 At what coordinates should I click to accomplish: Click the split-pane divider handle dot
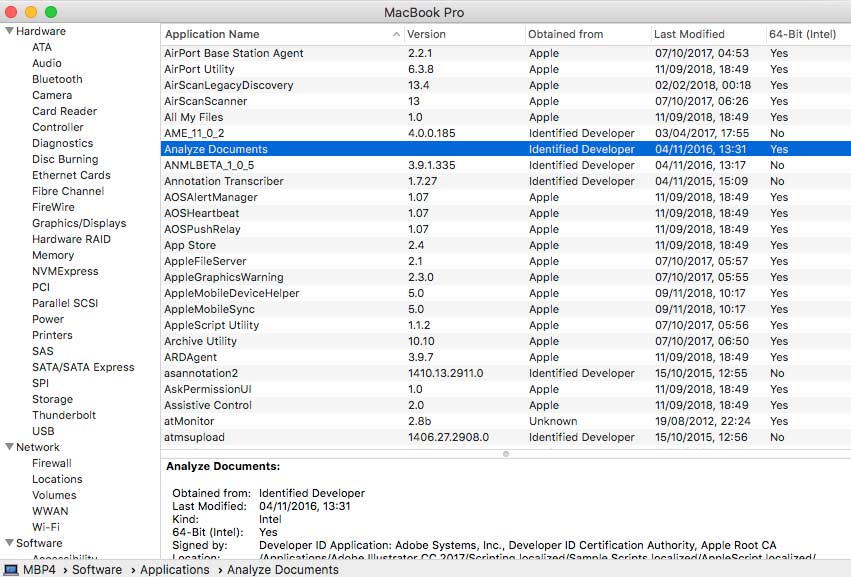pyautogui.click(x=506, y=454)
